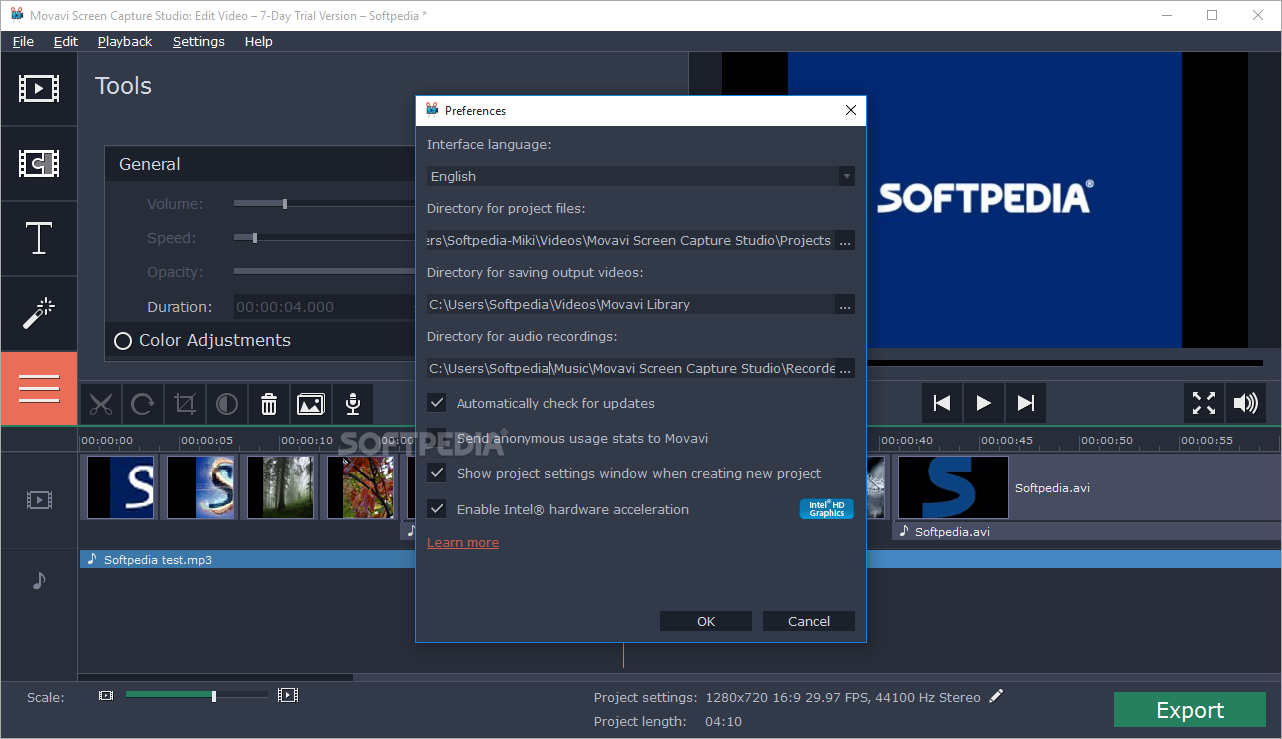Browse for output videos directory

pyautogui.click(x=845, y=305)
